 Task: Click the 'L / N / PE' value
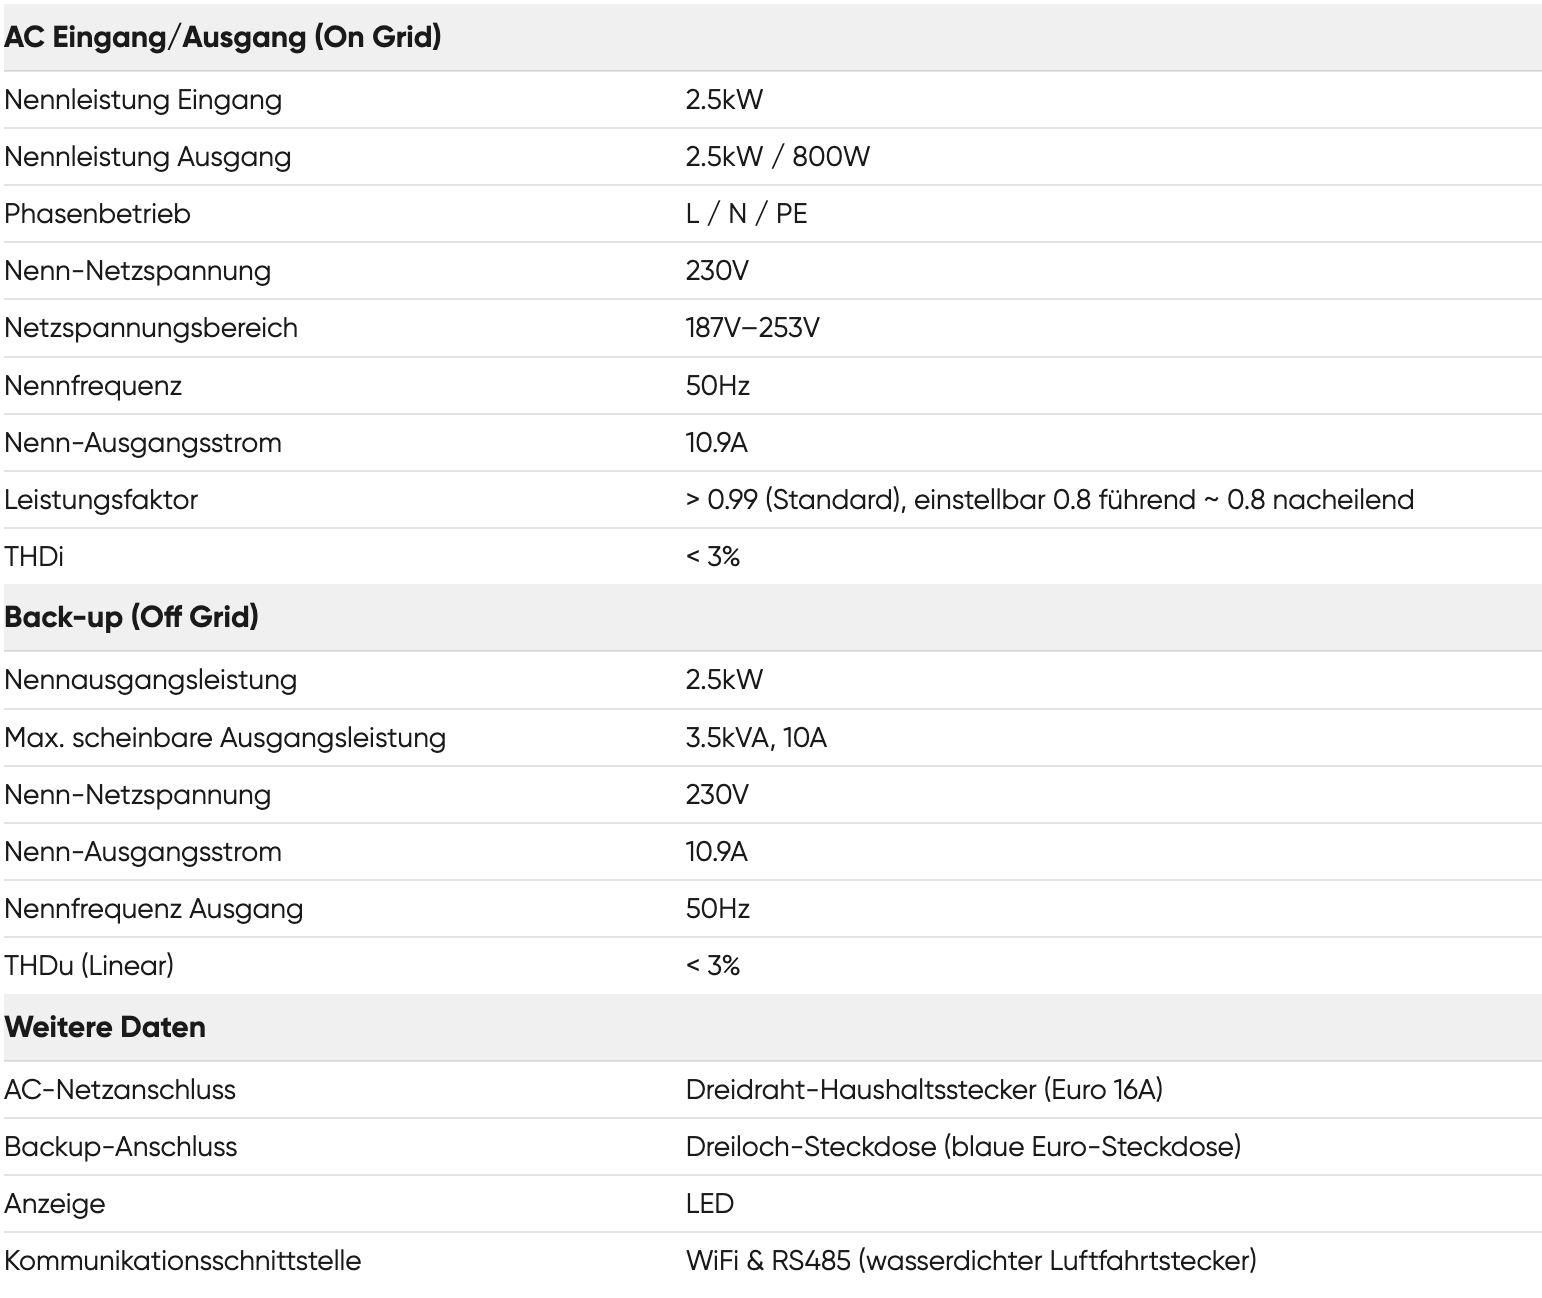(746, 214)
